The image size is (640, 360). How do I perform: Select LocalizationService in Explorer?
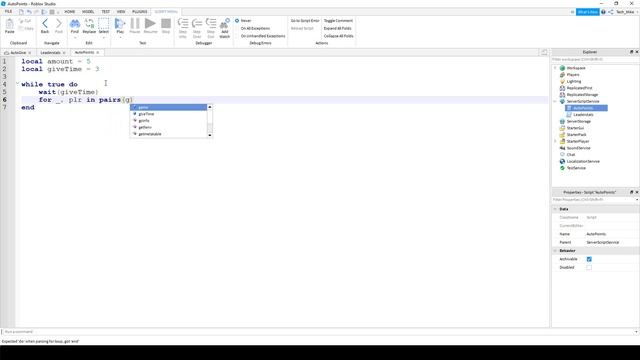583,161
